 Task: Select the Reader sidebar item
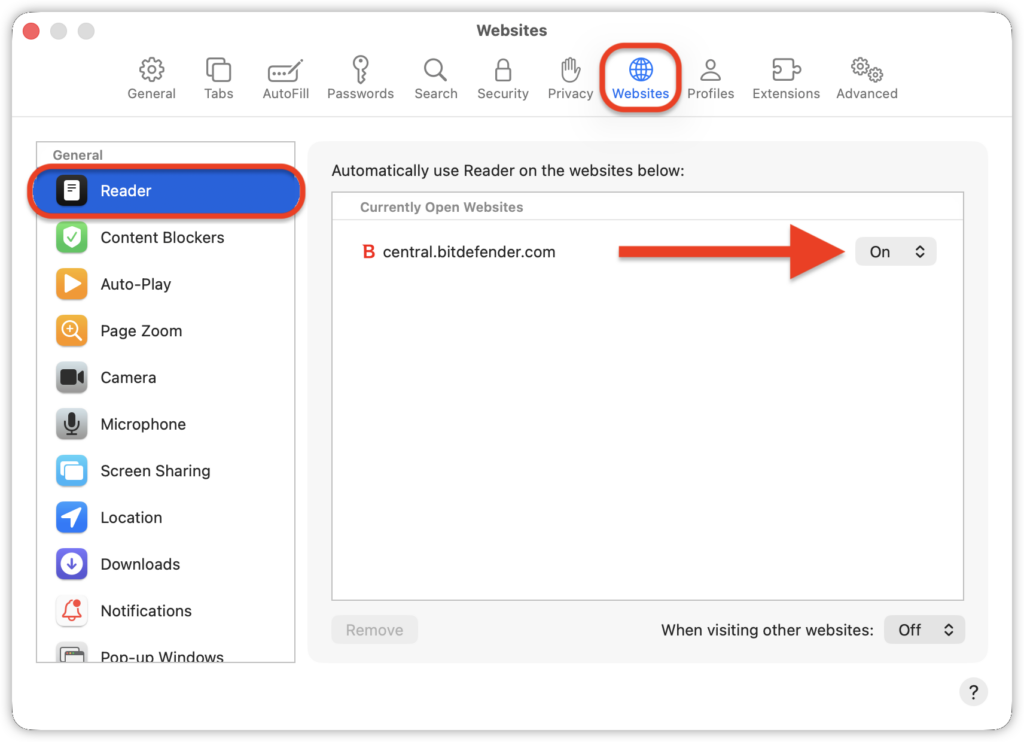point(167,191)
